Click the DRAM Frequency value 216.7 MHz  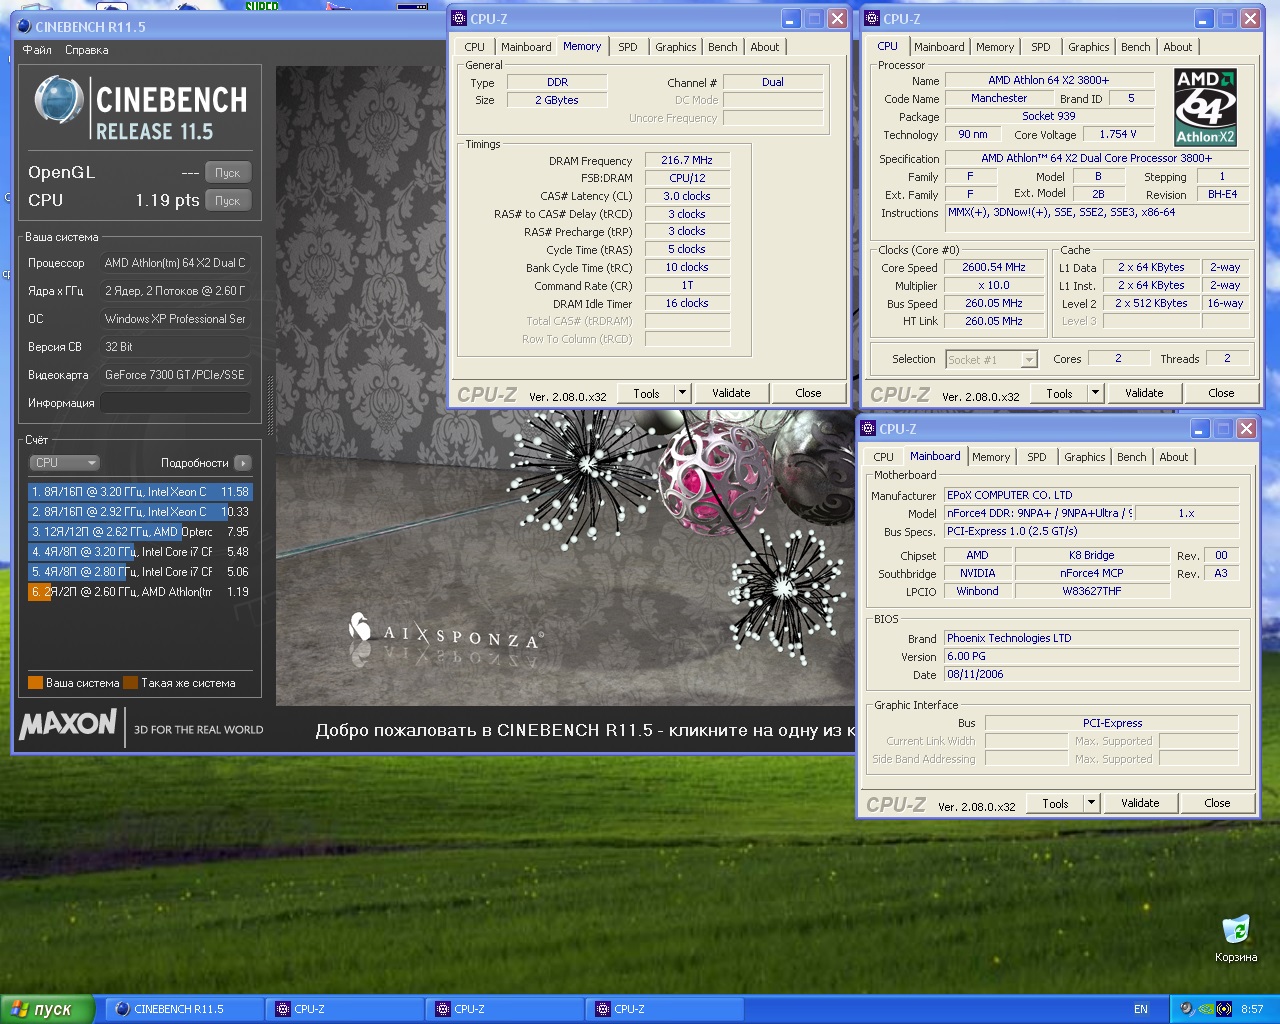click(687, 160)
